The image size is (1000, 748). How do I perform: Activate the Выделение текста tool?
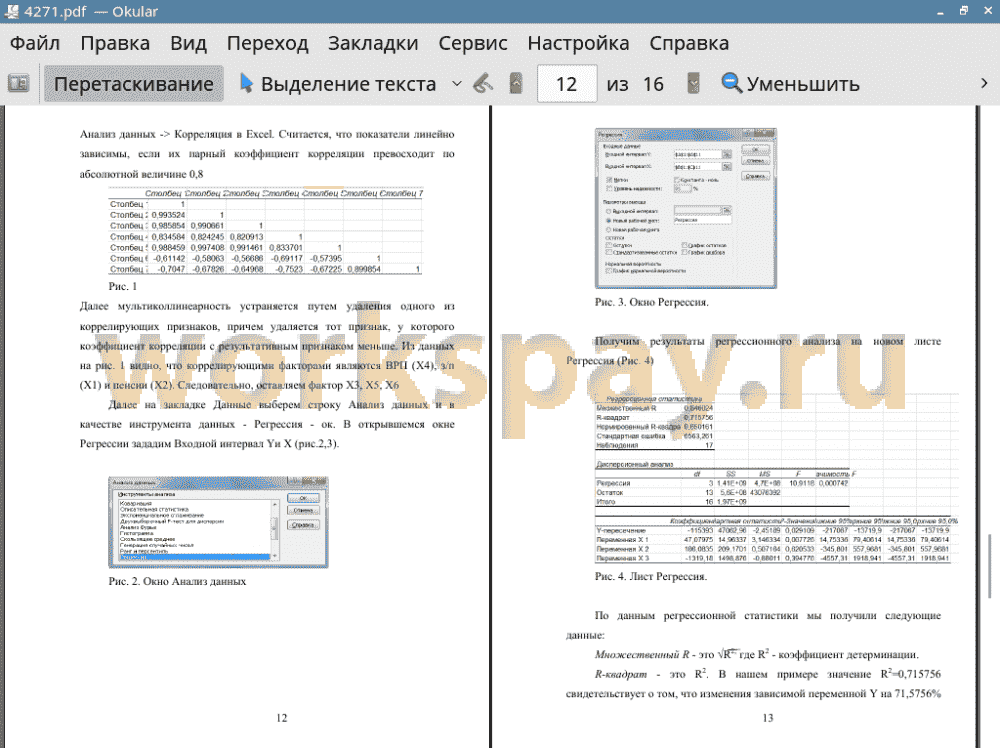coord(339,84)
